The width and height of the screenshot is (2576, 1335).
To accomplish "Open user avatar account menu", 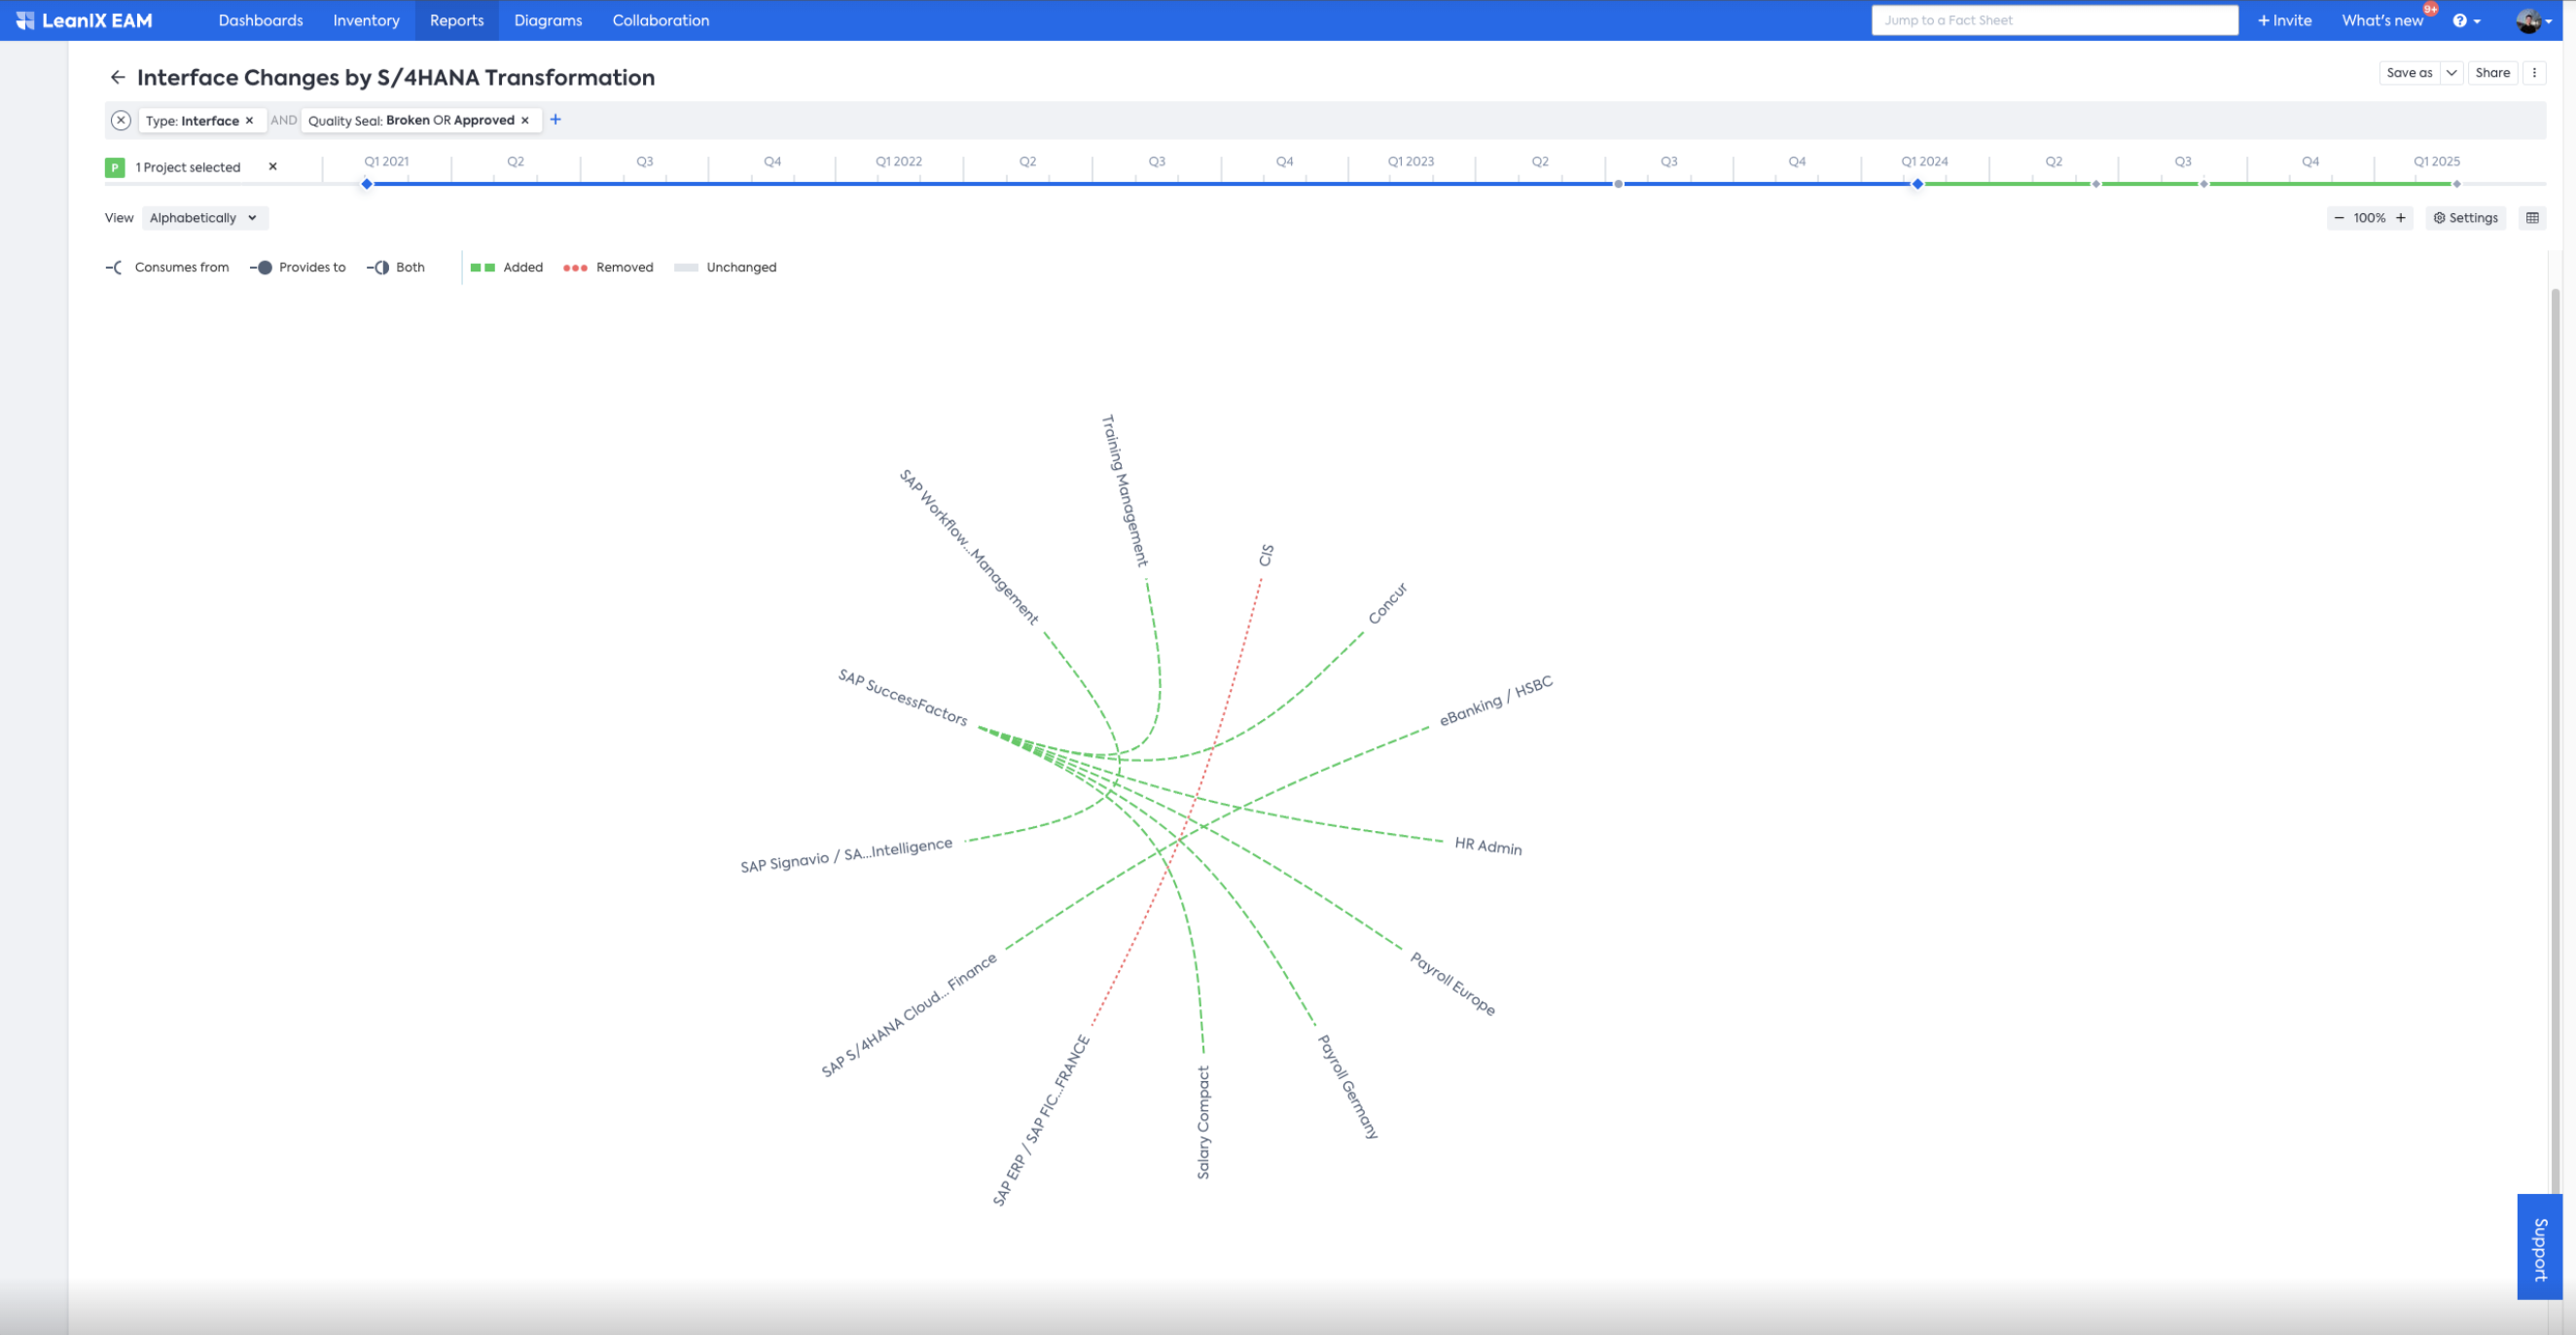I will tap(2531, 21).
